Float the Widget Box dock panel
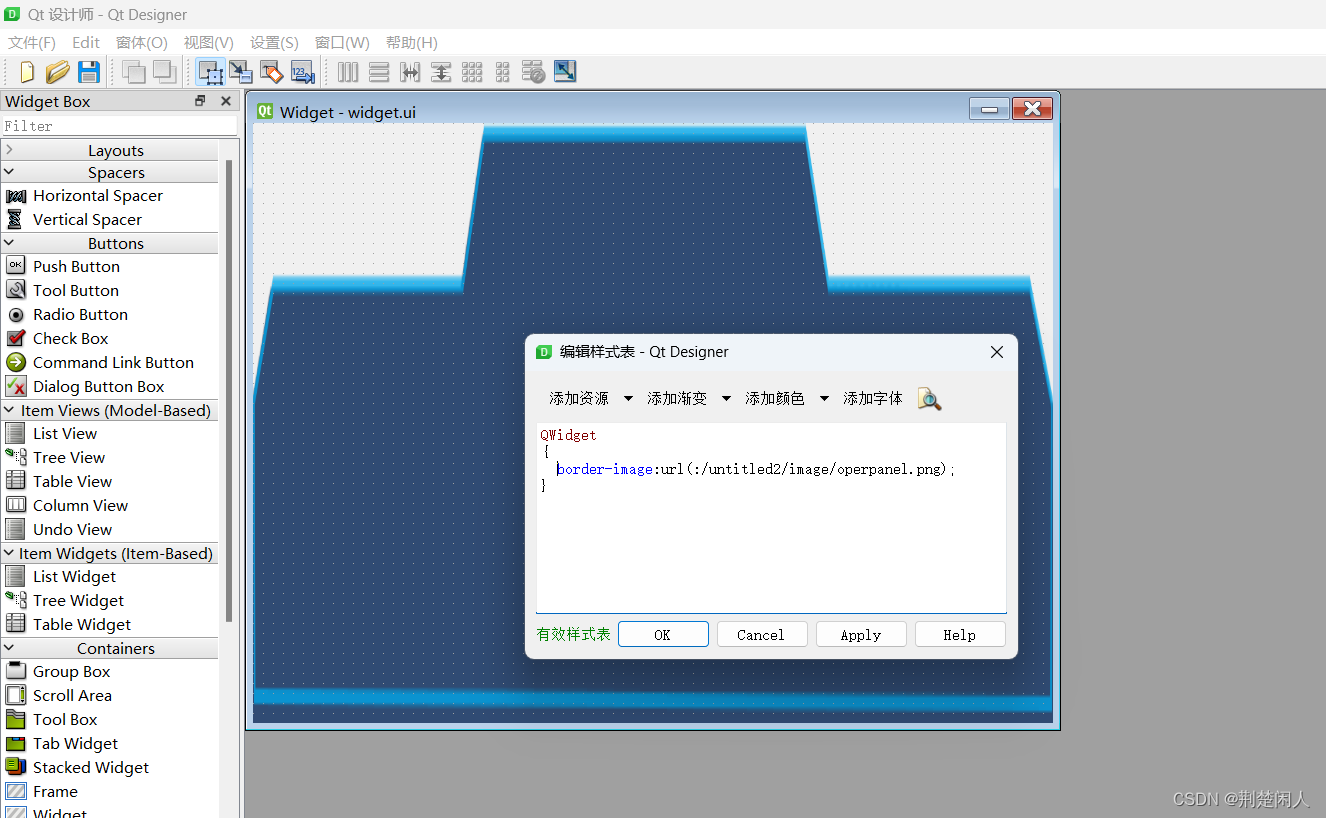The width and height of the screenshot is (1326, 818). pyautogui.click(x=200, y=101)
